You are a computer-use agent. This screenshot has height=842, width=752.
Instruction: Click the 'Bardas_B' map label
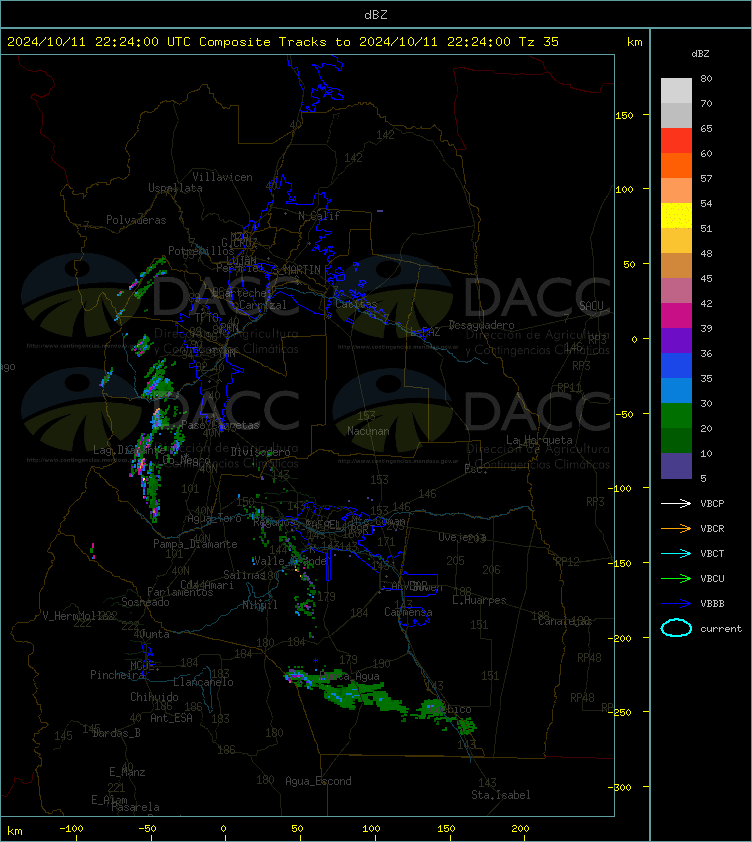click(x=116, y=732)
